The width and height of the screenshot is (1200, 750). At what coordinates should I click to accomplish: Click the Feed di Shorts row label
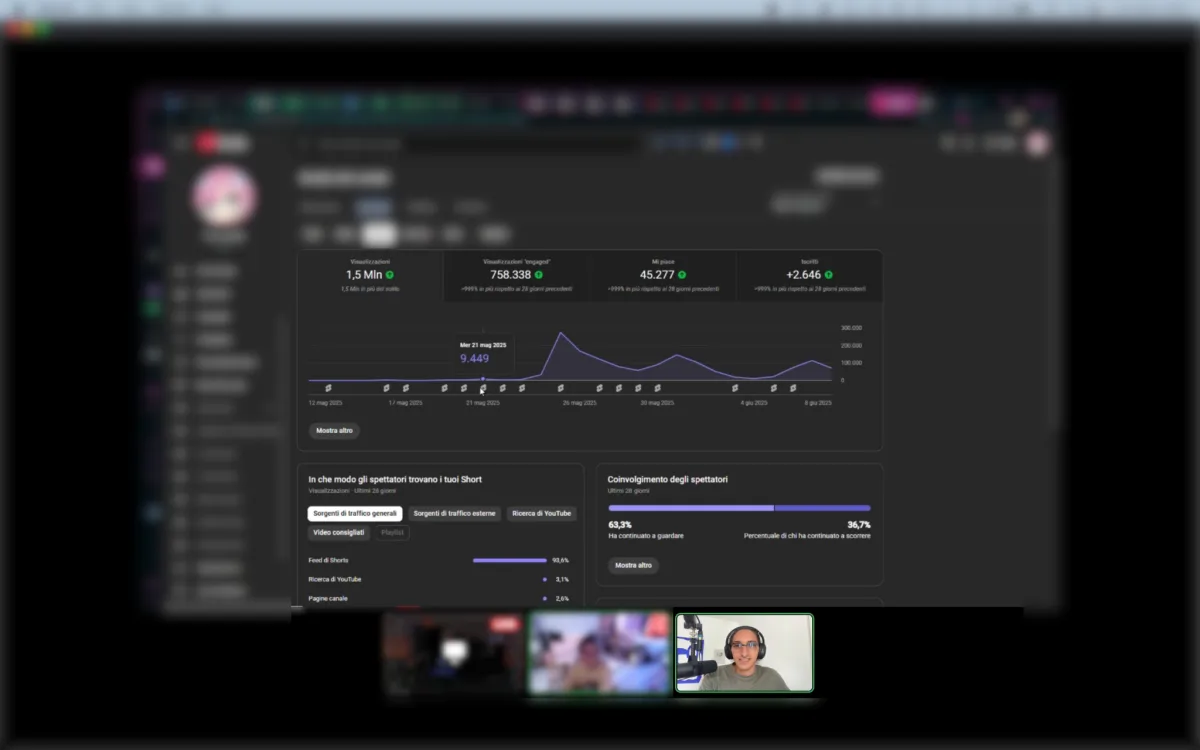coord(328,560)
